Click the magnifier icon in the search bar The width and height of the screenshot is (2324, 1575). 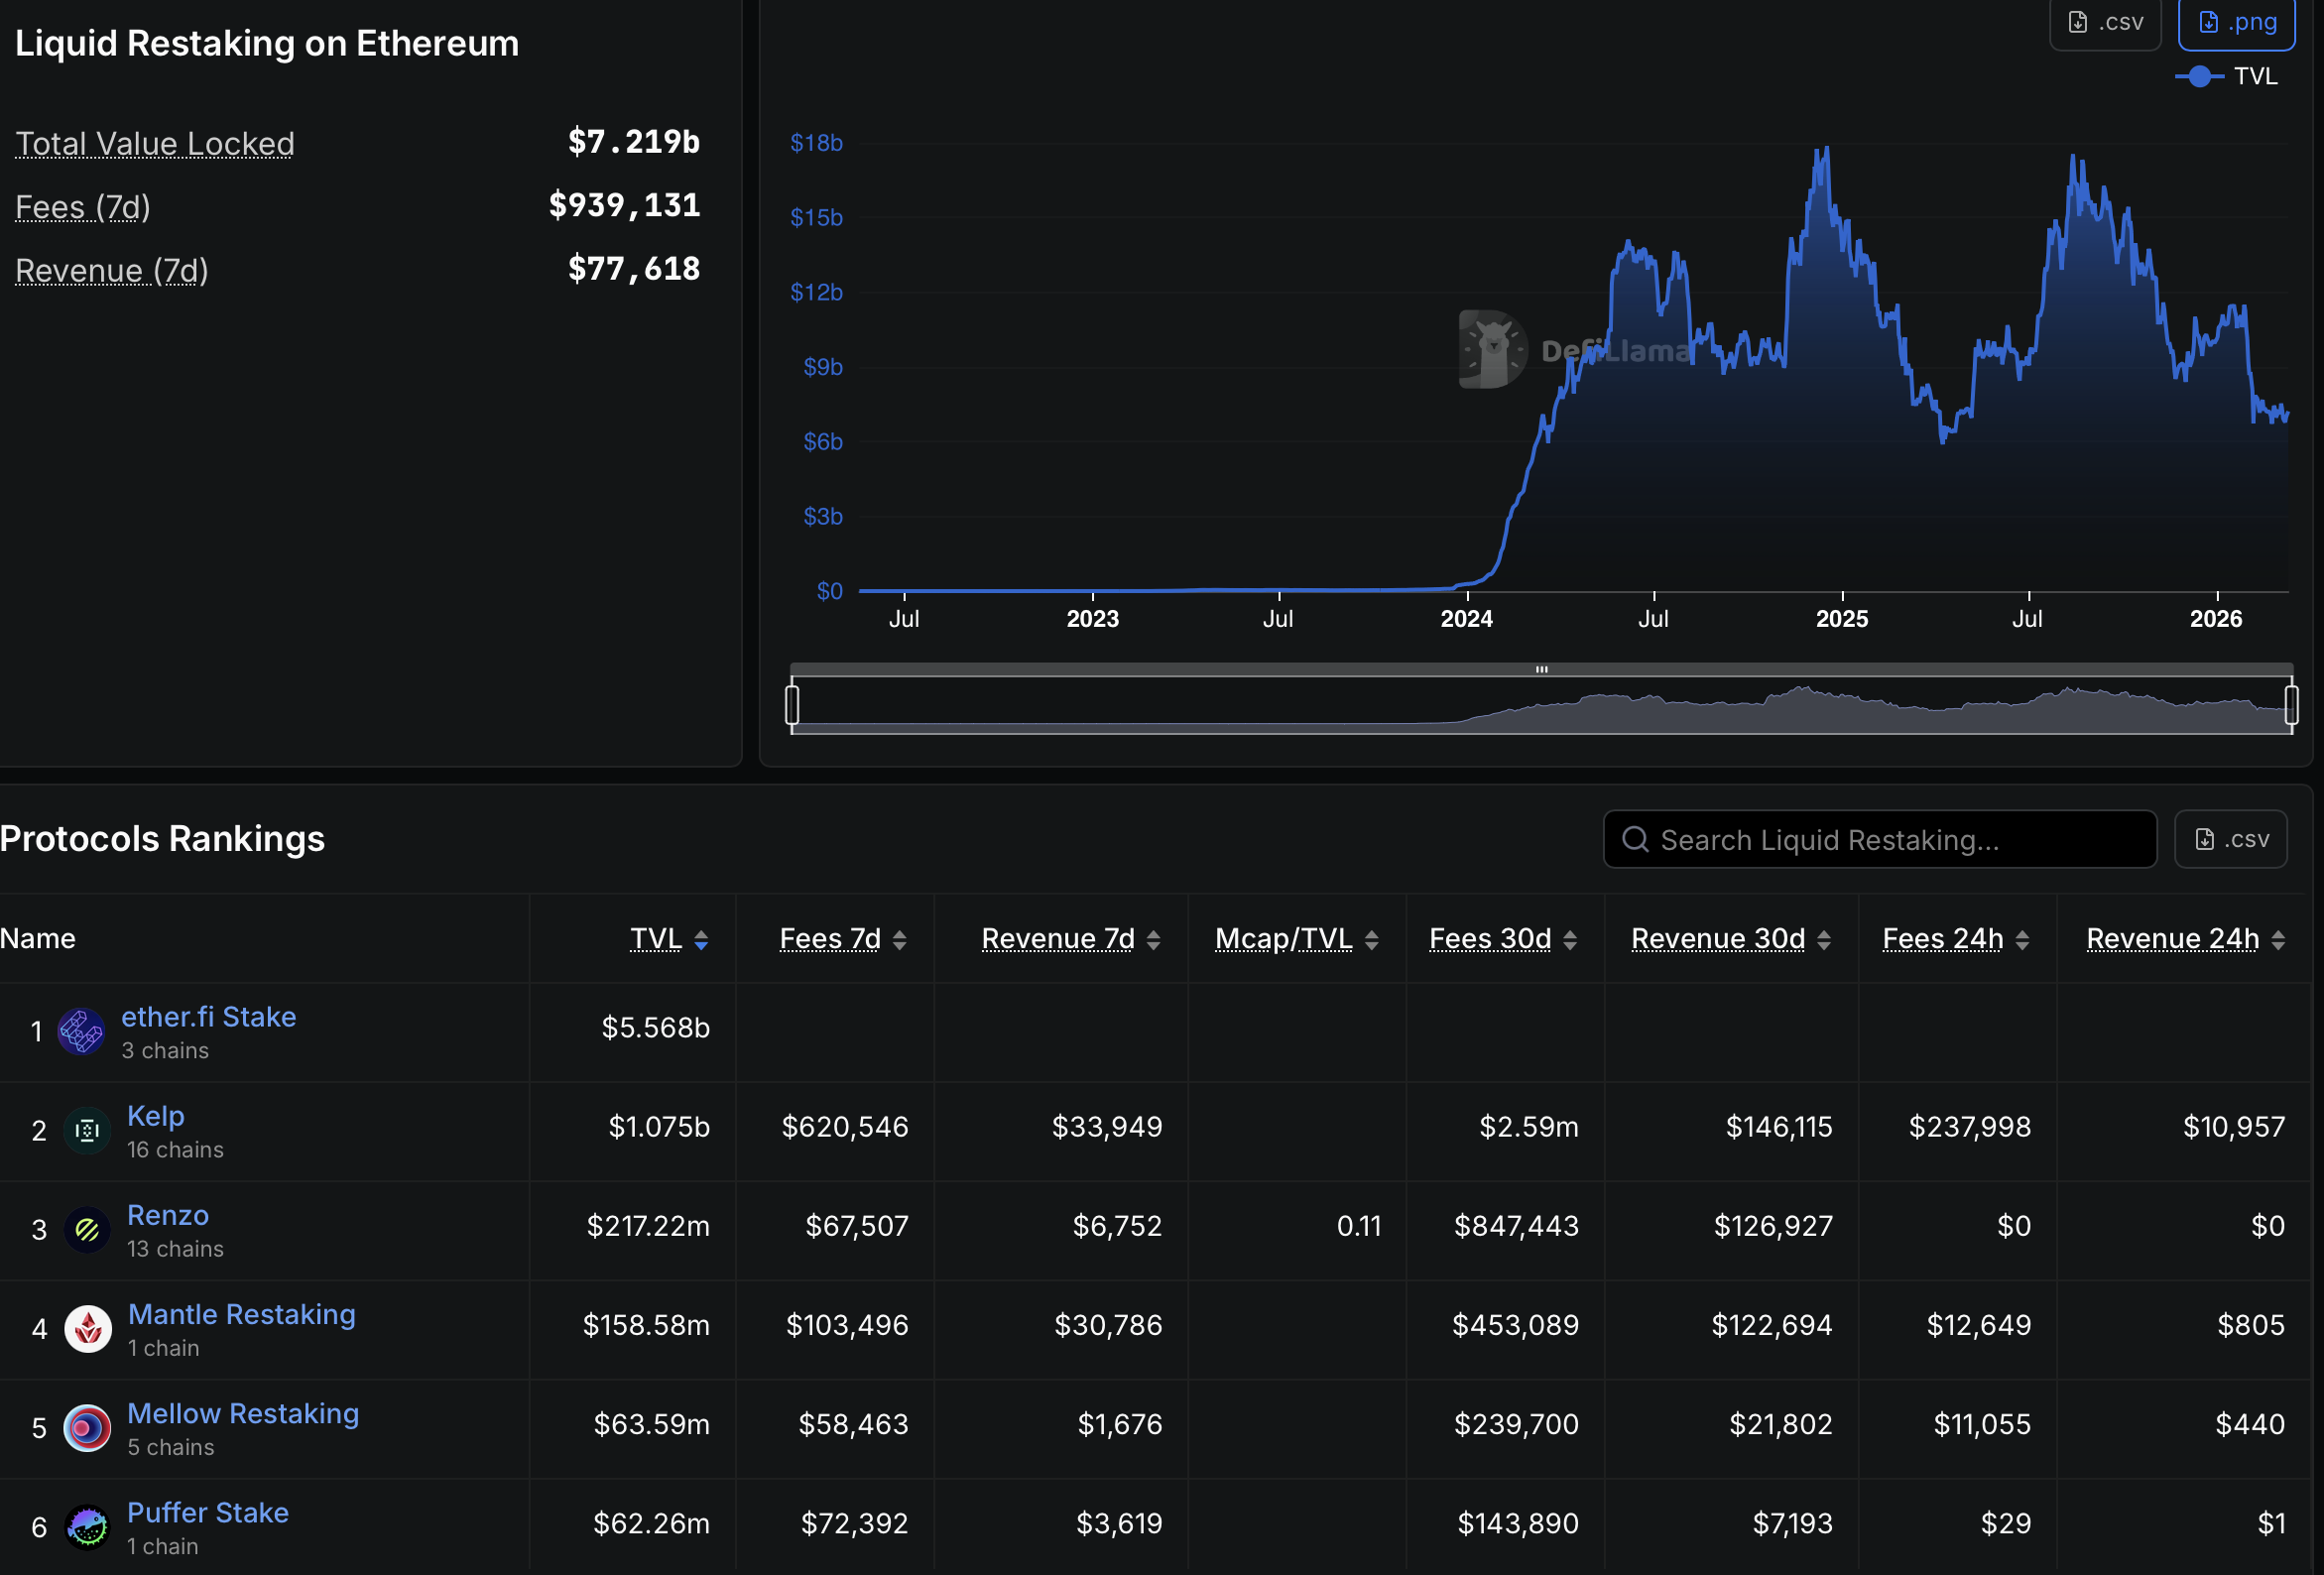pos(1637,839)
